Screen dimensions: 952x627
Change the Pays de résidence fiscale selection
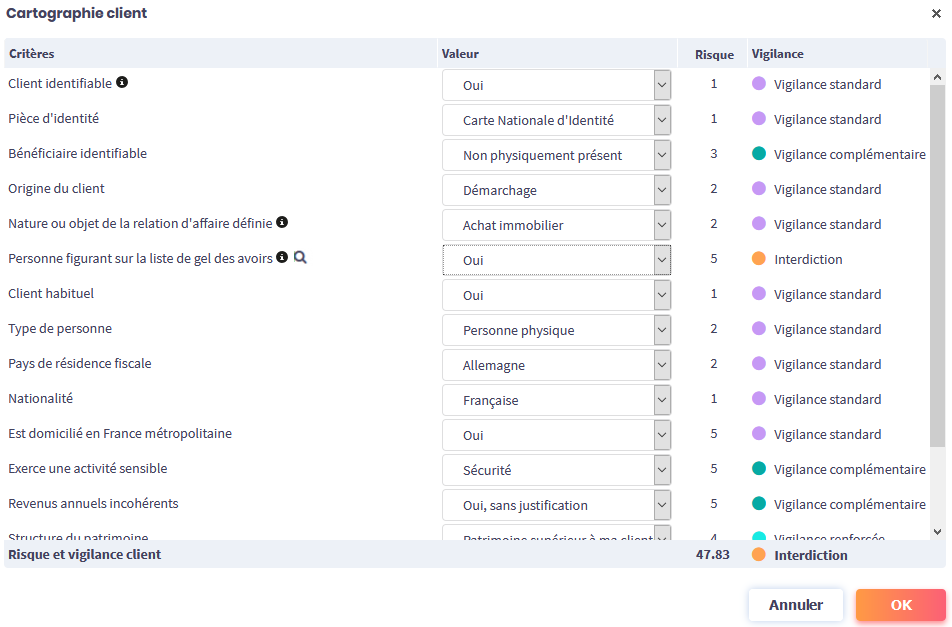point(556,365)
